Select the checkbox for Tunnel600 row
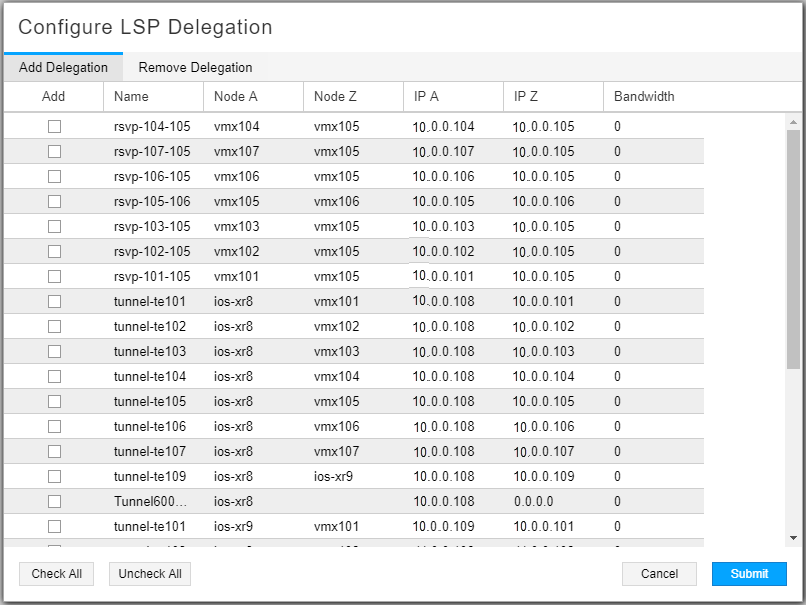Viewport: 806px width, 605px height. [x=54, y=502]
